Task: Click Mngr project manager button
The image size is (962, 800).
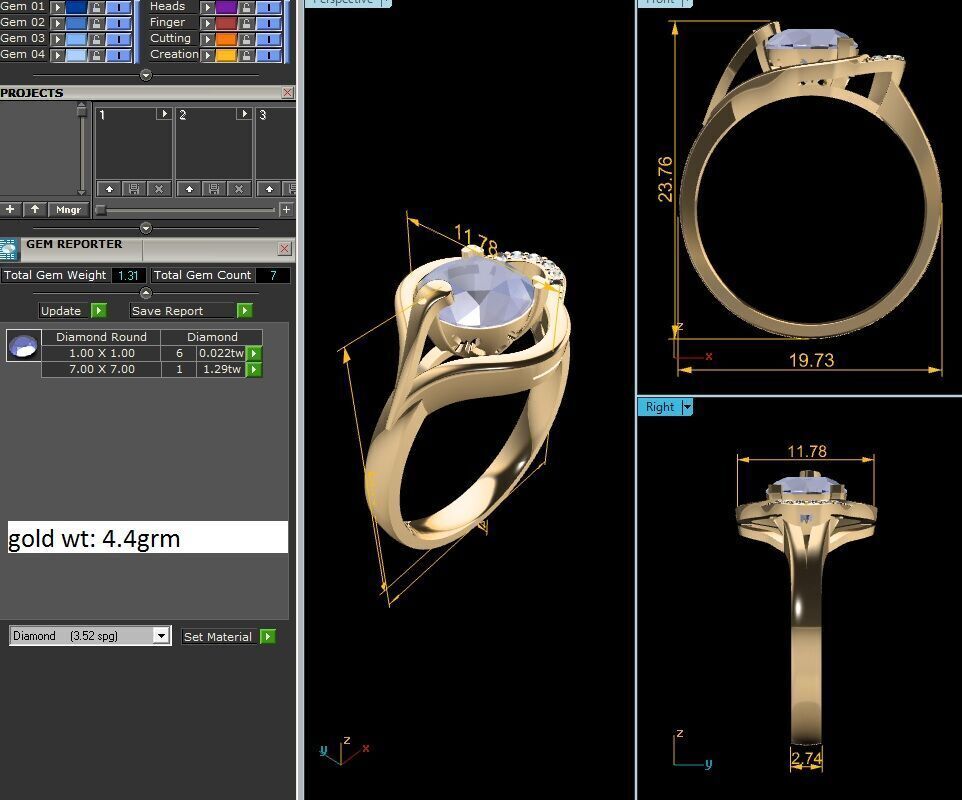Action: coord(68,209)
